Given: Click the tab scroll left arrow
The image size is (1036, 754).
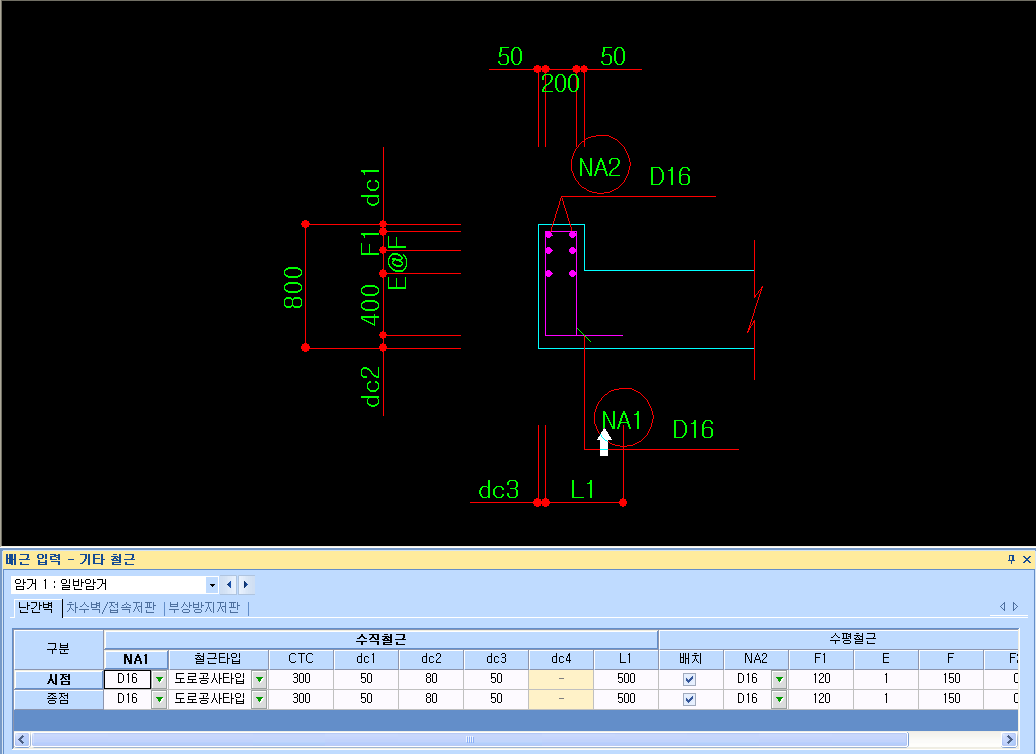Looking at the screenshot, I should (1002, 606).
